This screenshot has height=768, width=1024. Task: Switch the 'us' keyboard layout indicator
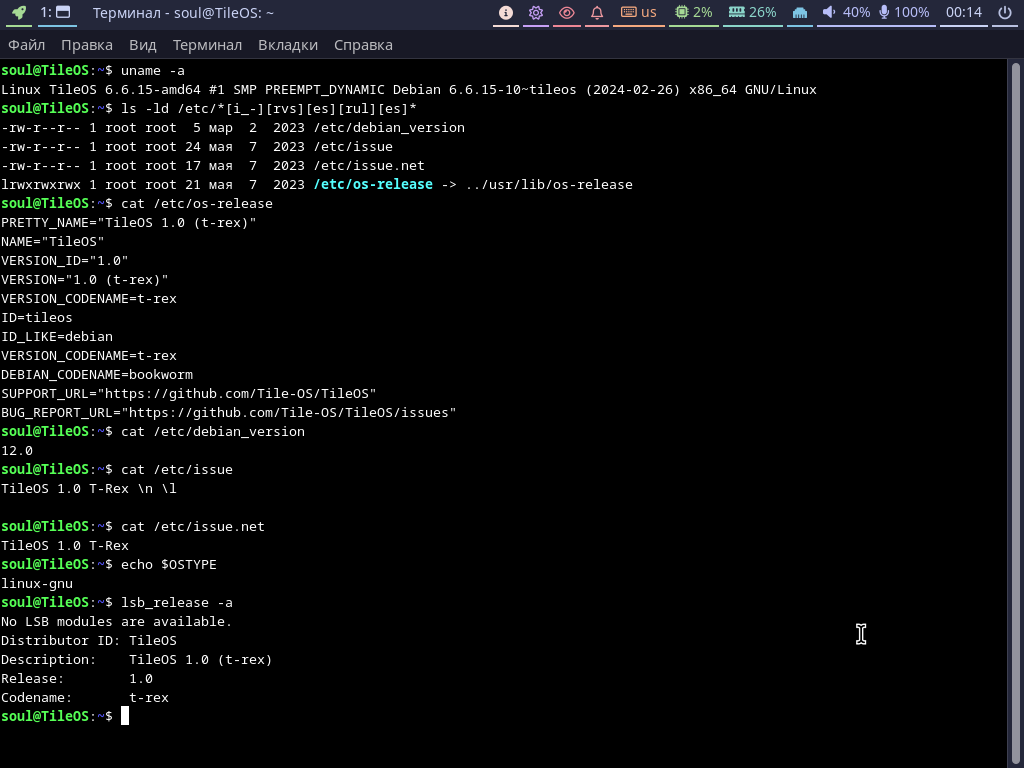[x=639, y=12]
